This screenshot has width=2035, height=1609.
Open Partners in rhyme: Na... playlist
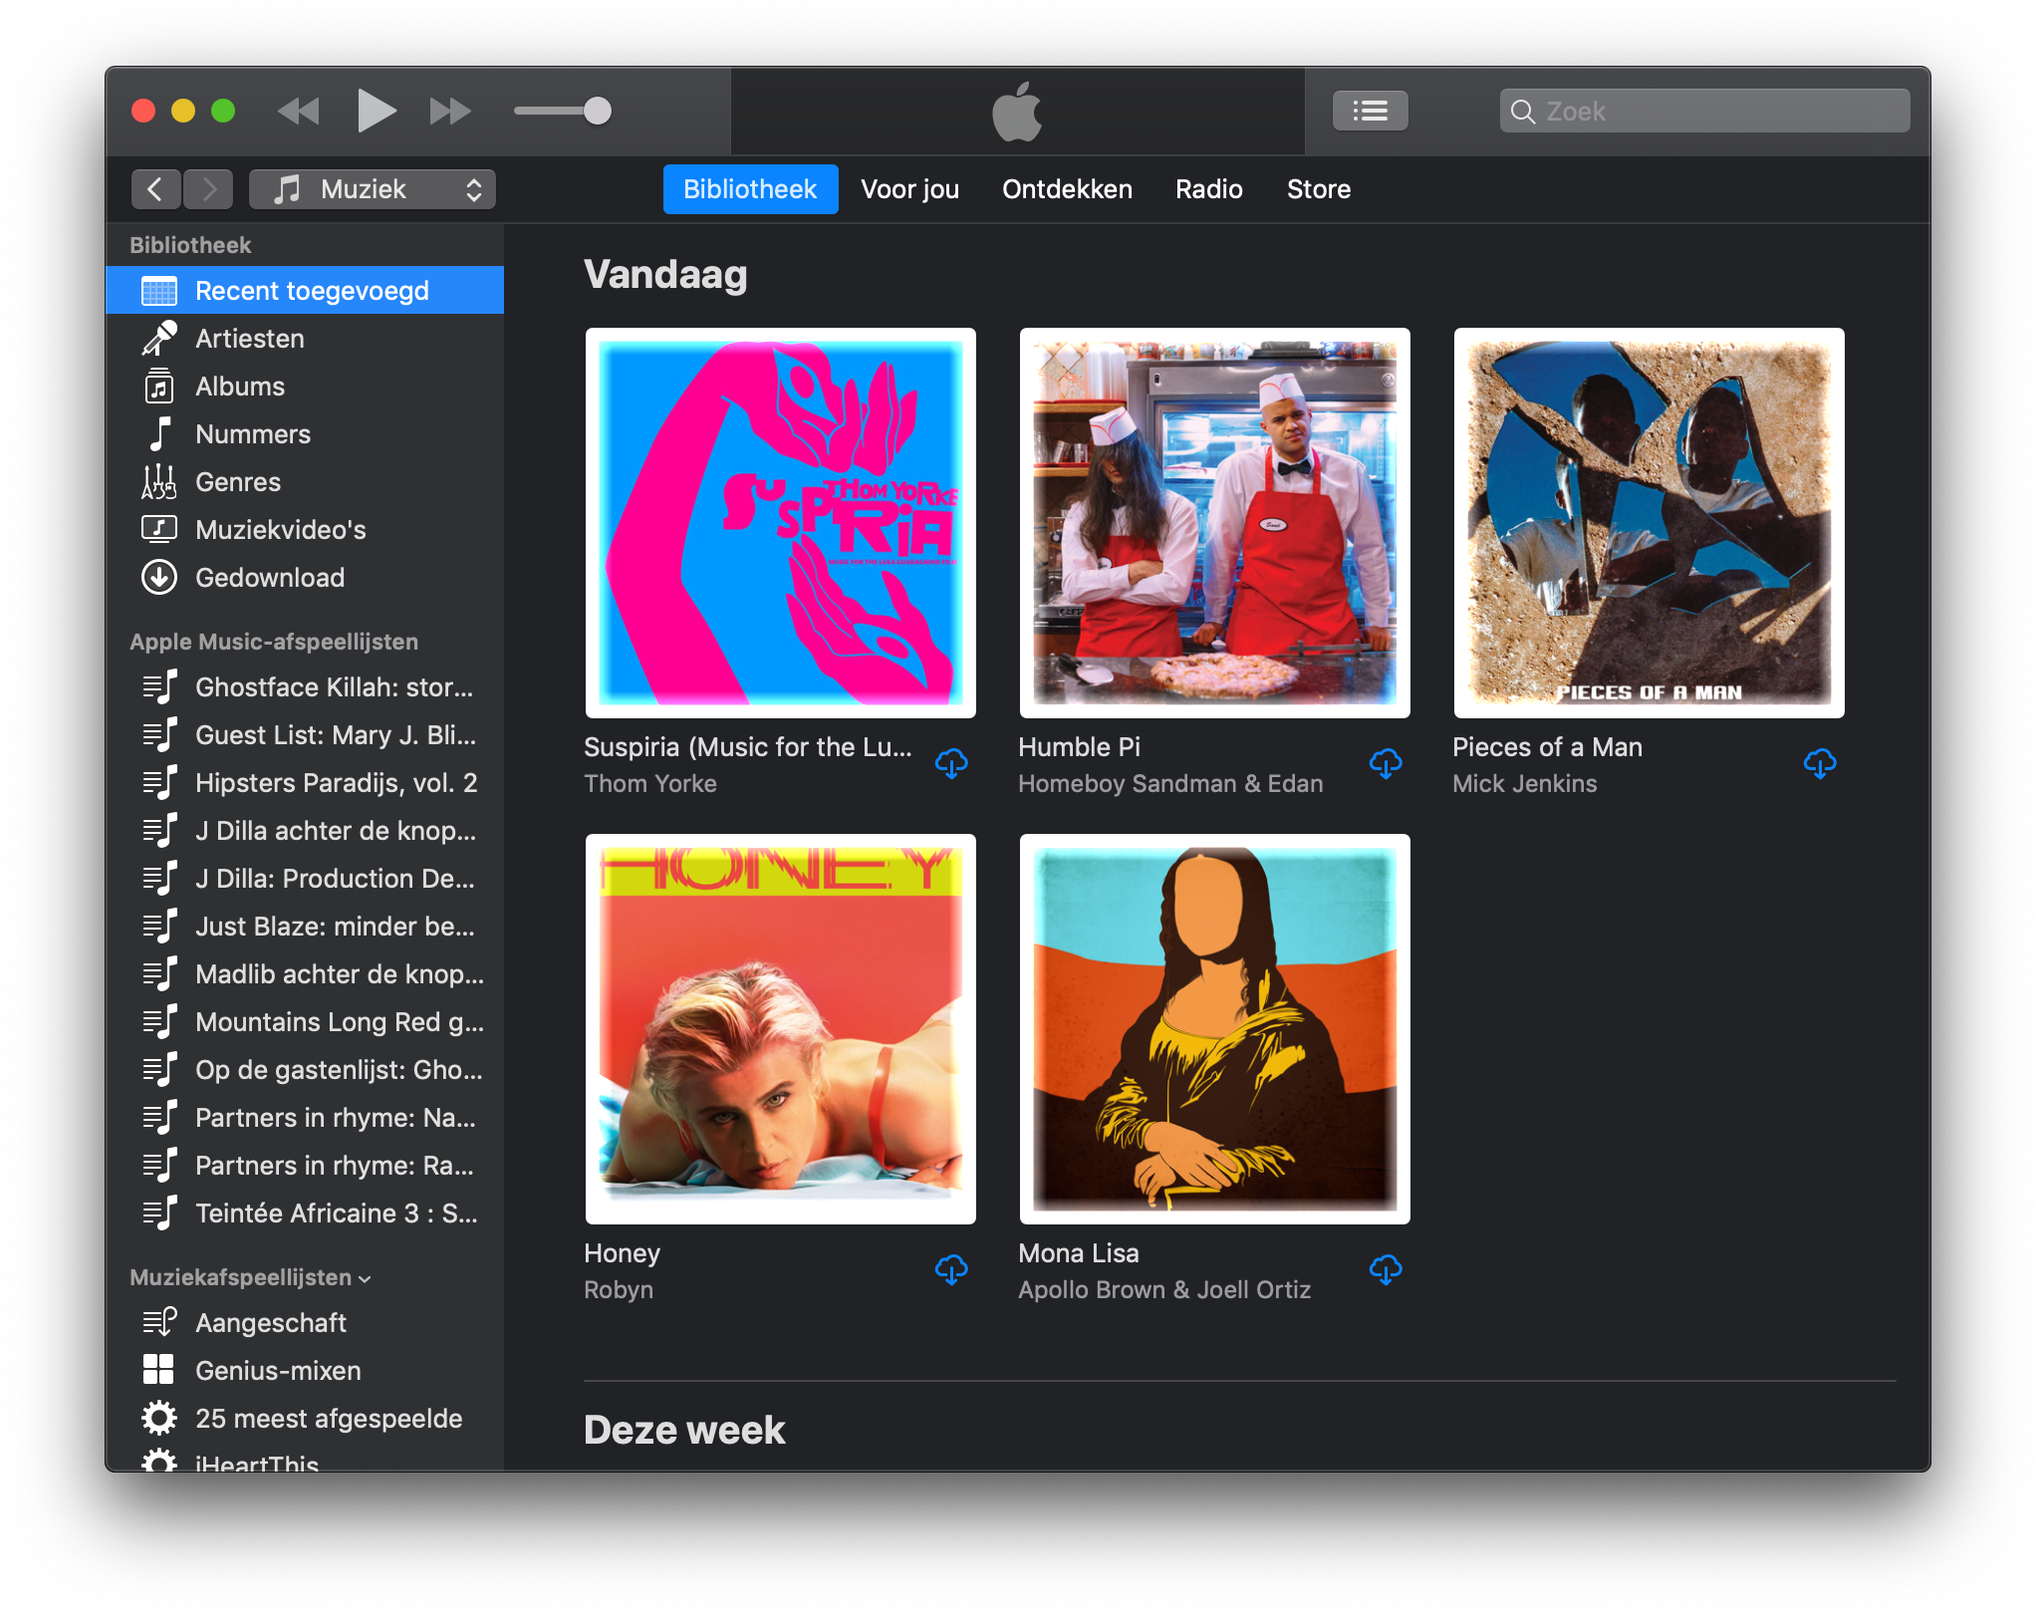coord(305,1117)
